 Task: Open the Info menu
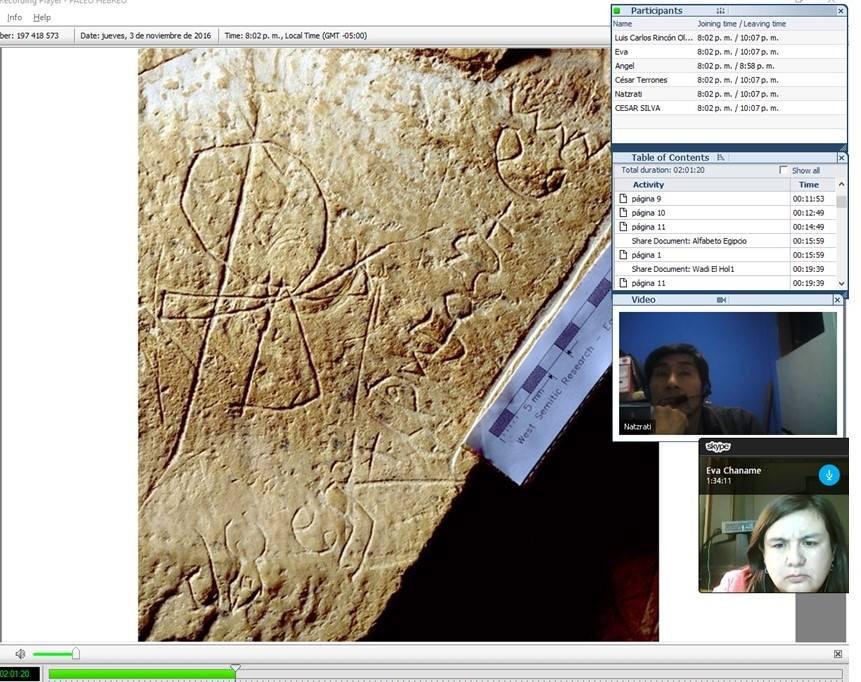[x=14, y=18]
